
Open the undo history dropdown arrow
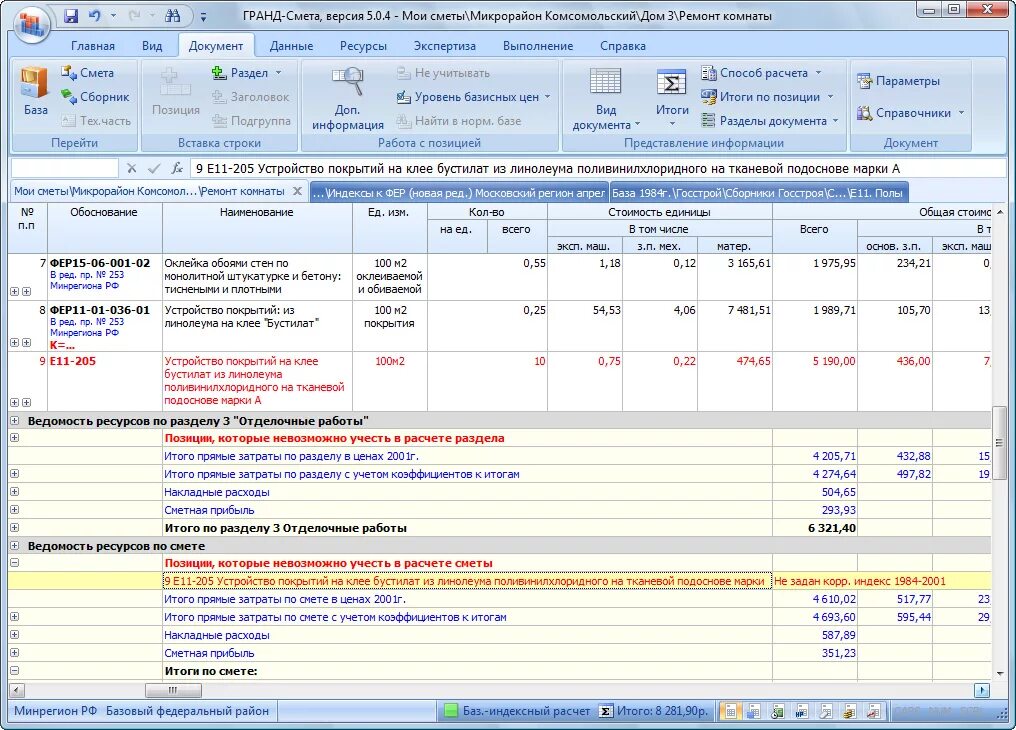tap(113, 16)
